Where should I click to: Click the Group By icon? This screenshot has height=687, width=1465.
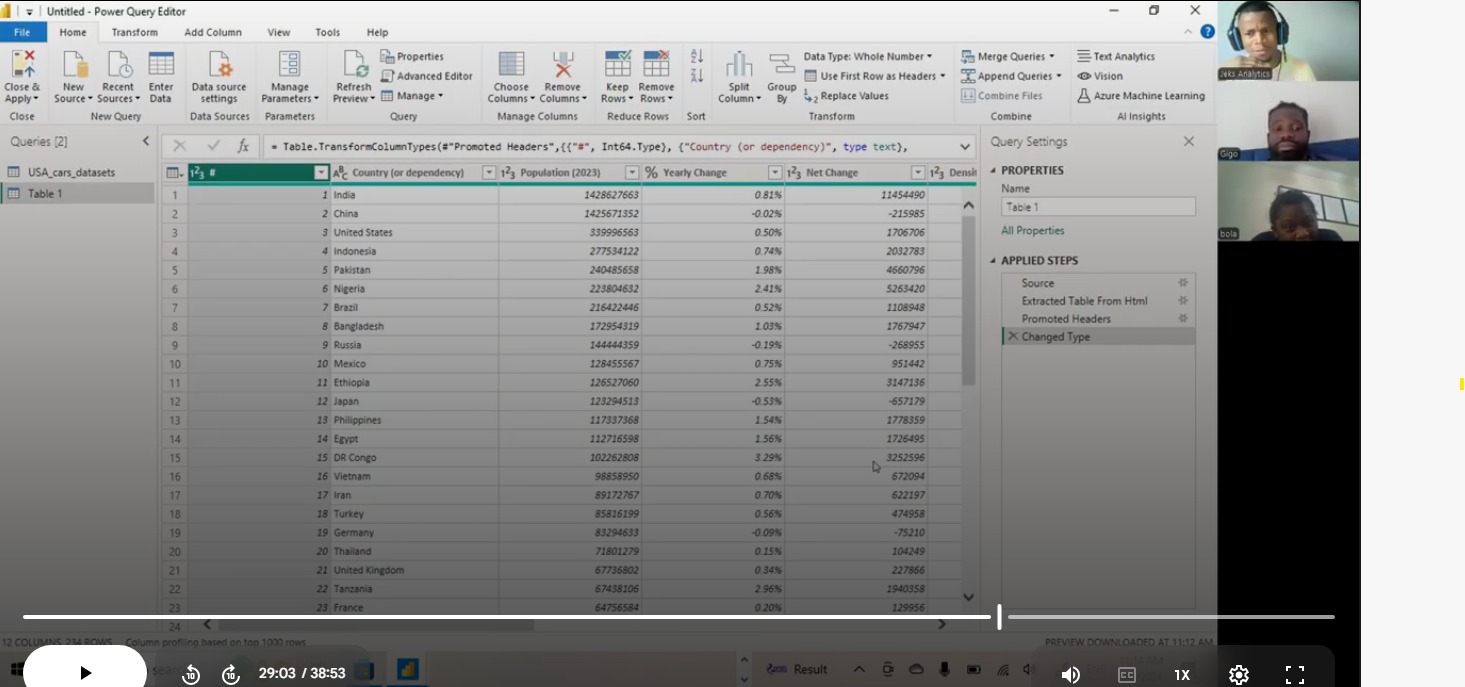782,66
